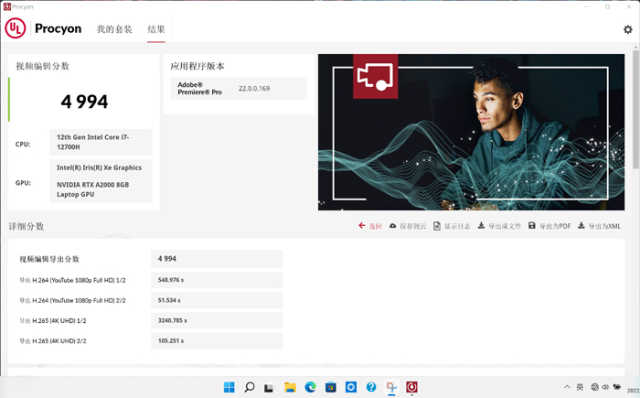Click the vertical scrollbar of the results page

636,109
